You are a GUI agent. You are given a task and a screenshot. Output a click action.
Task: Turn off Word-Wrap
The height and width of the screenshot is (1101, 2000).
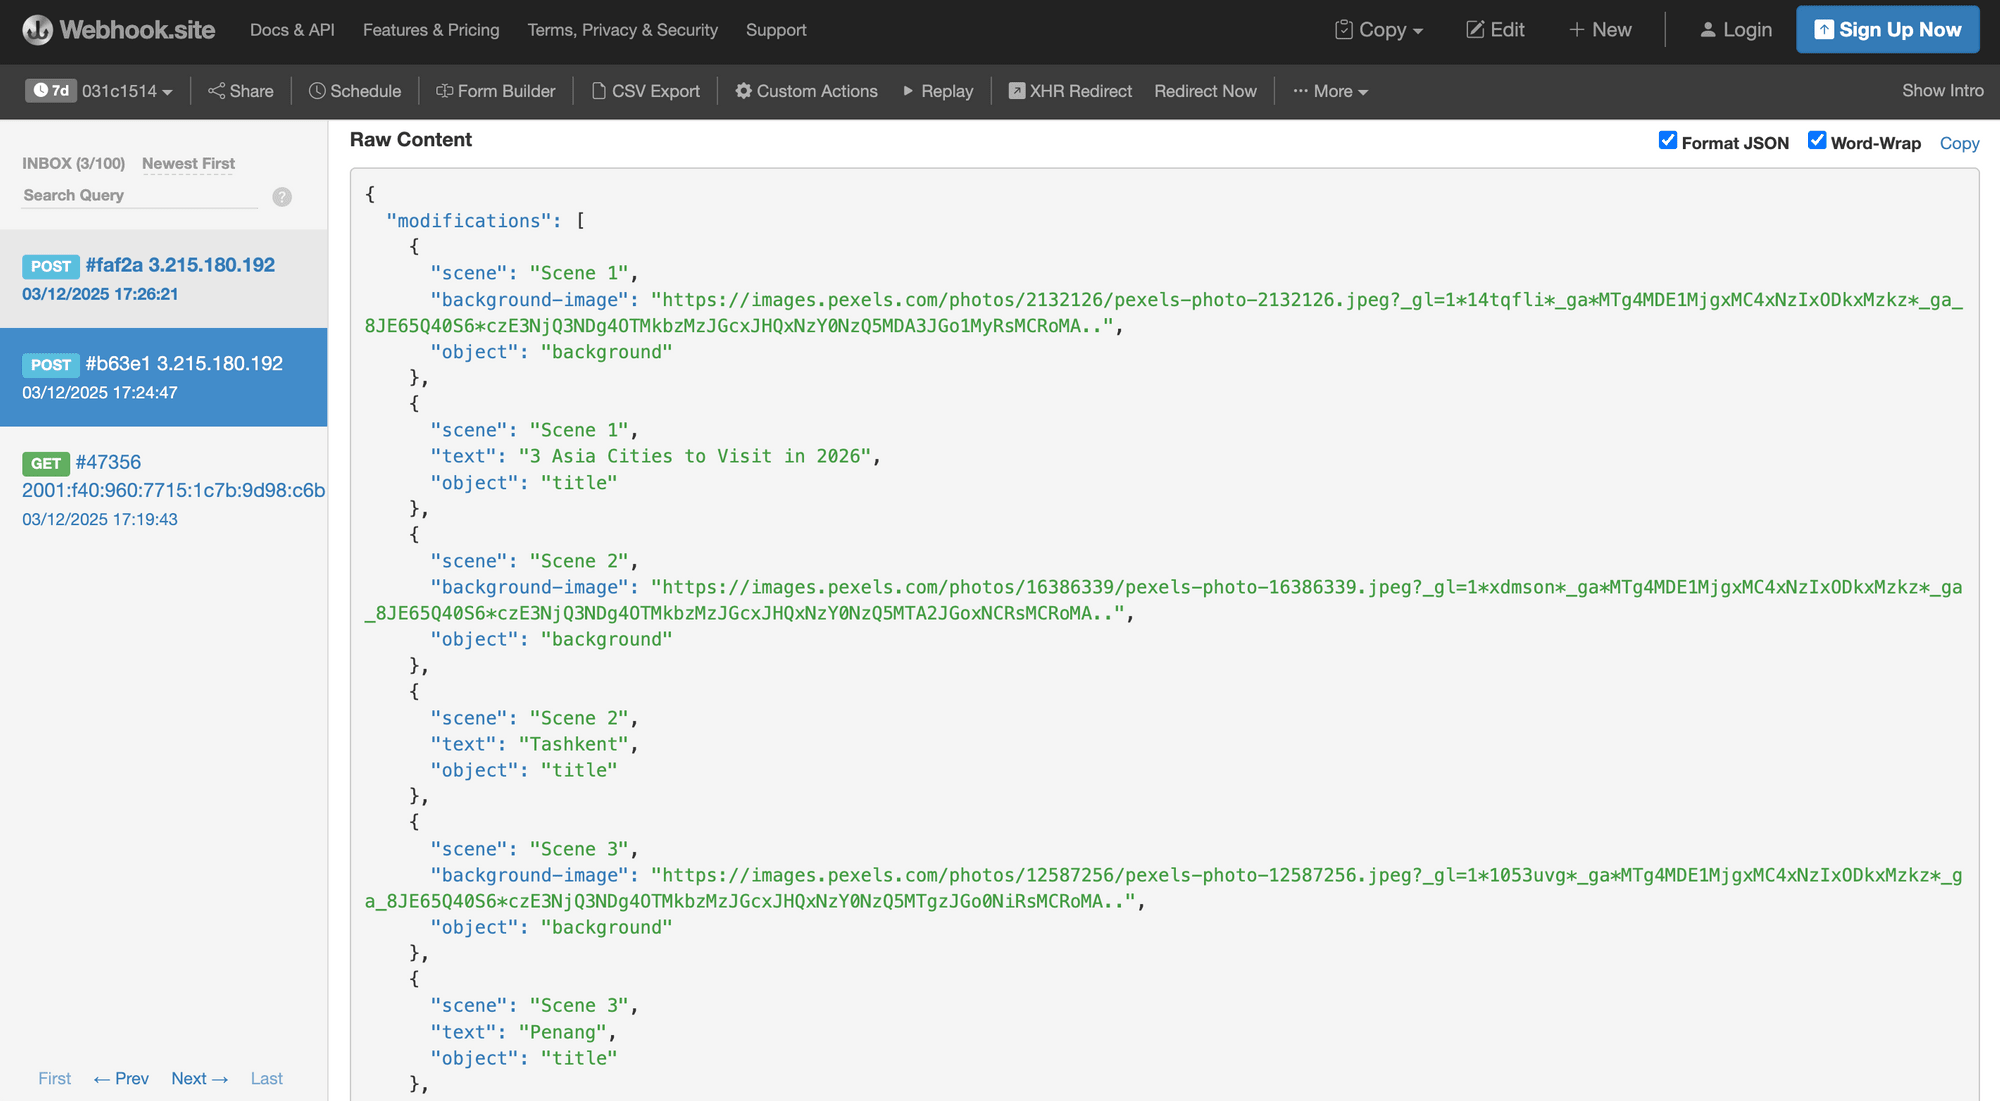coord(1817,140)
